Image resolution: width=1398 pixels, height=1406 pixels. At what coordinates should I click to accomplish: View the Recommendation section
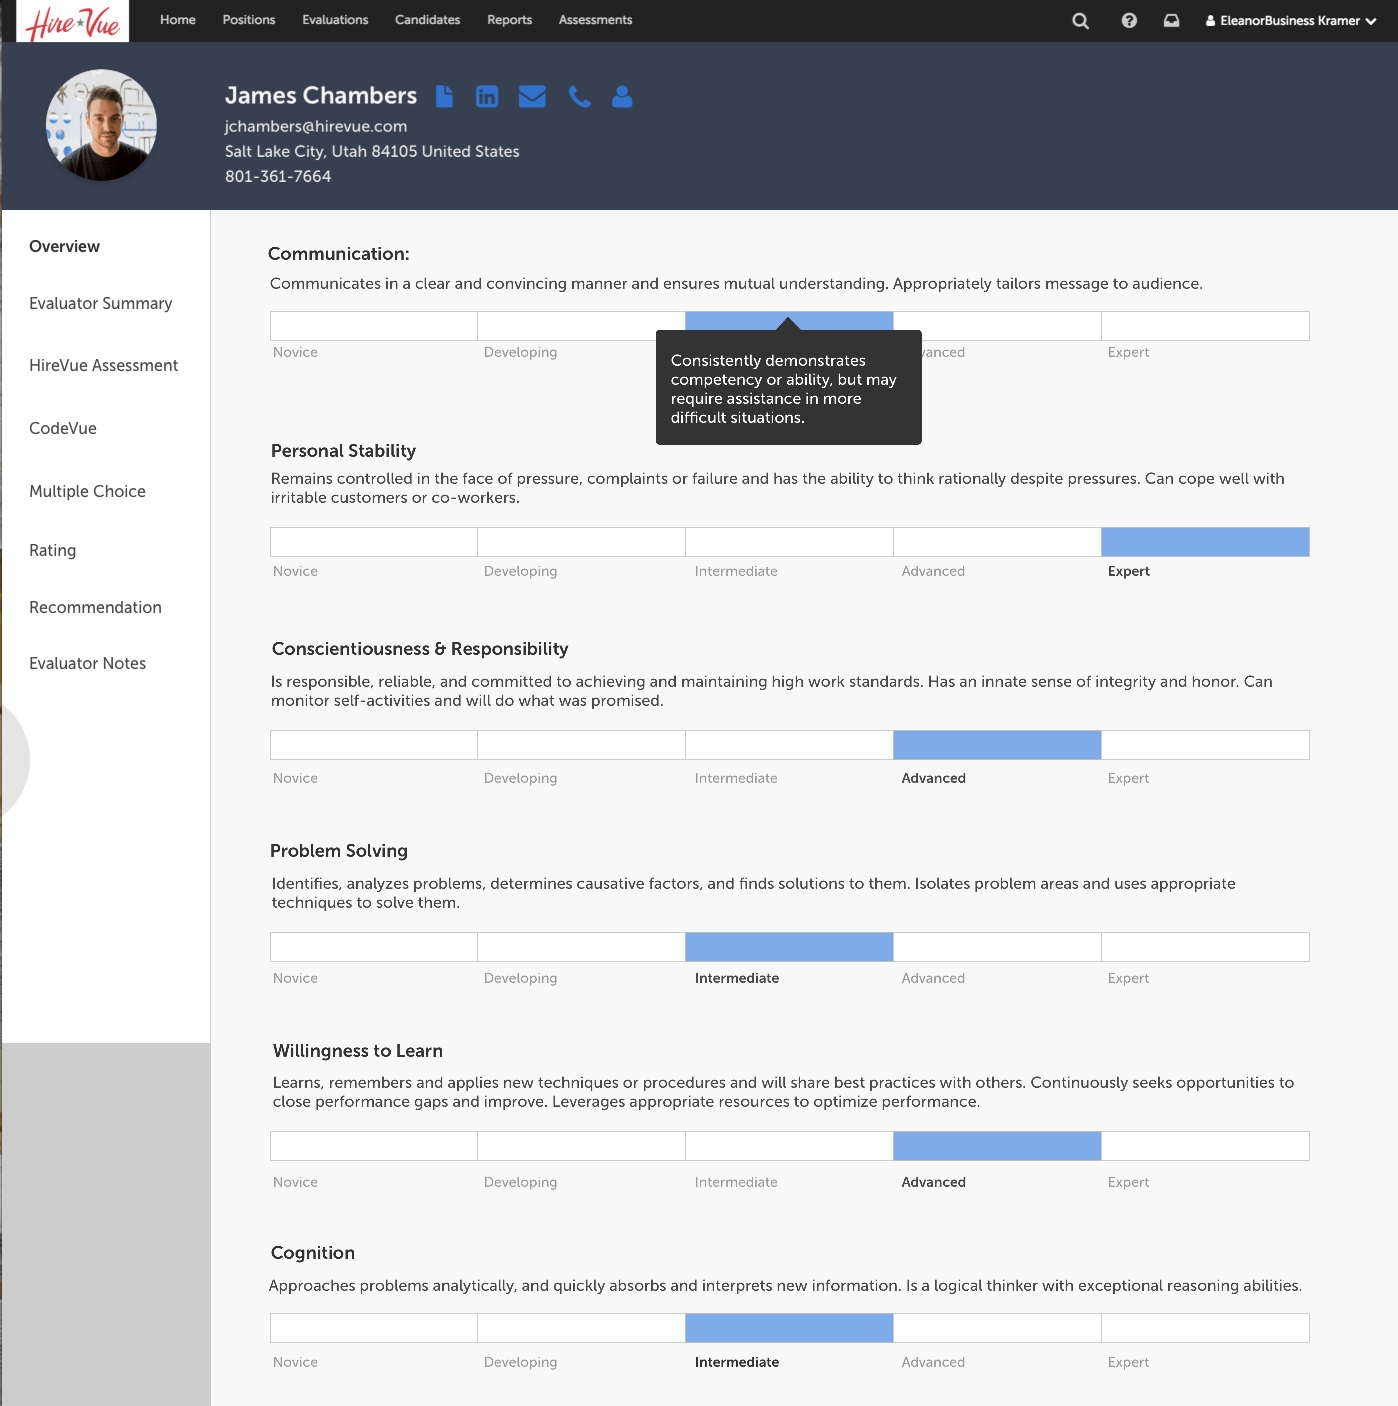tap(95, 607)
